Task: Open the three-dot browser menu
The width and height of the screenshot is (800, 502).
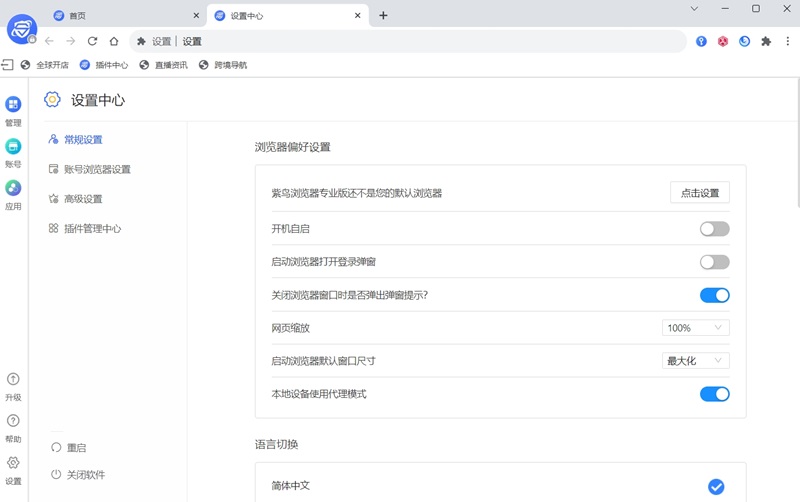Action: [x=788, y=41]
